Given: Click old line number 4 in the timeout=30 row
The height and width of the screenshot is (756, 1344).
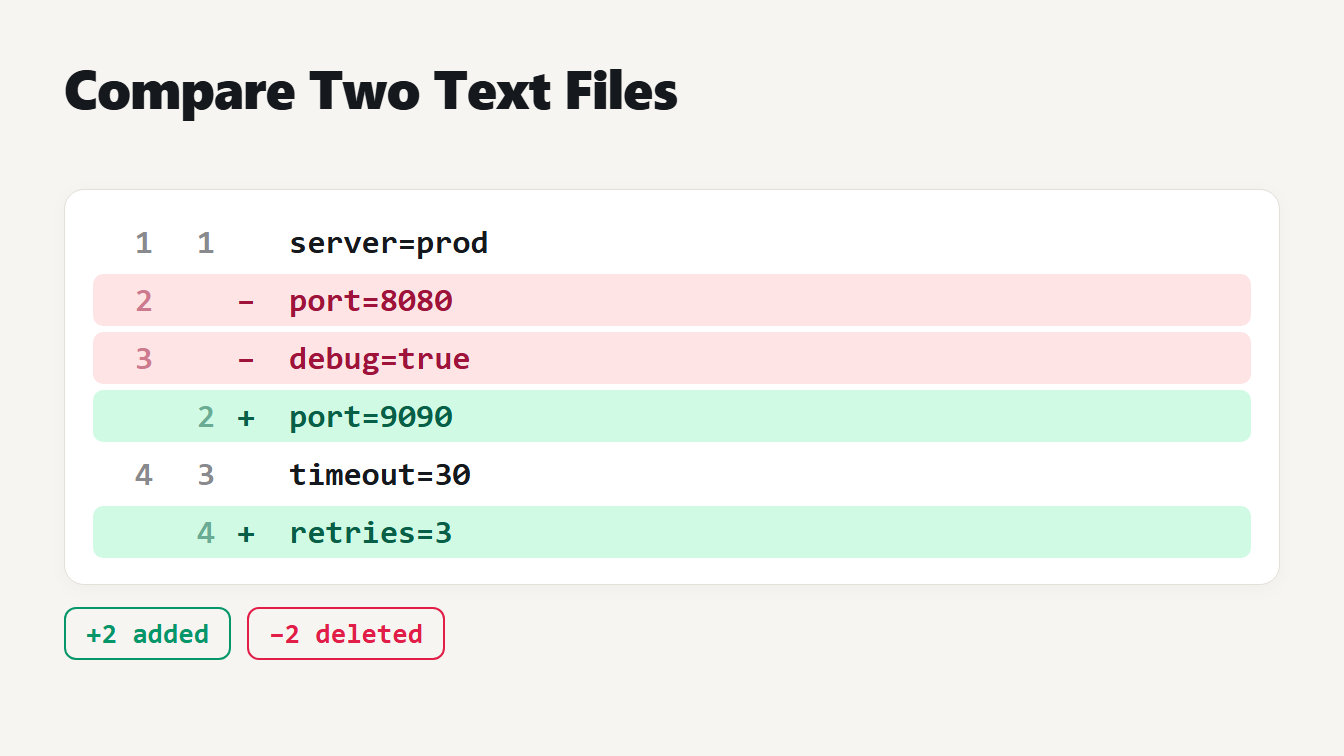Looking at the screenshot, I should pyautogui.click(x=144, y=475).
